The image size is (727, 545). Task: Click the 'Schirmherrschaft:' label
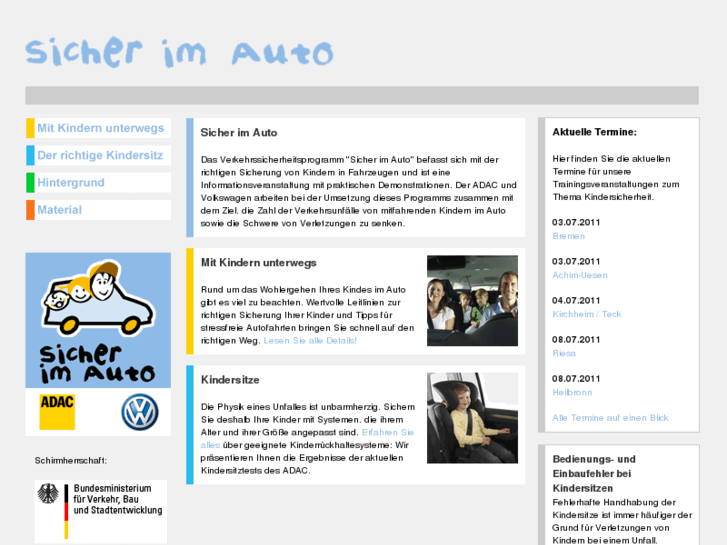(x=71, y=461)
